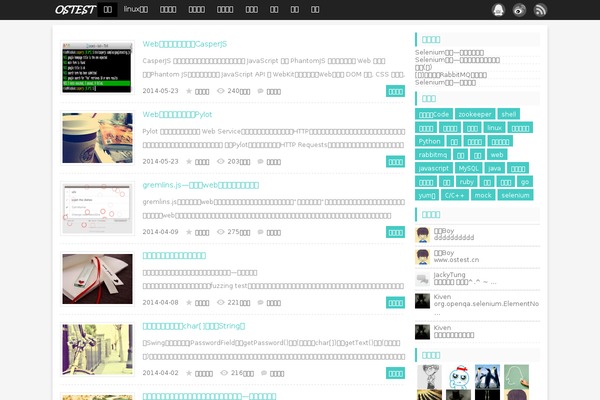Open the linux menu in top navigation
600x400 pixels.
coord(136,9)
